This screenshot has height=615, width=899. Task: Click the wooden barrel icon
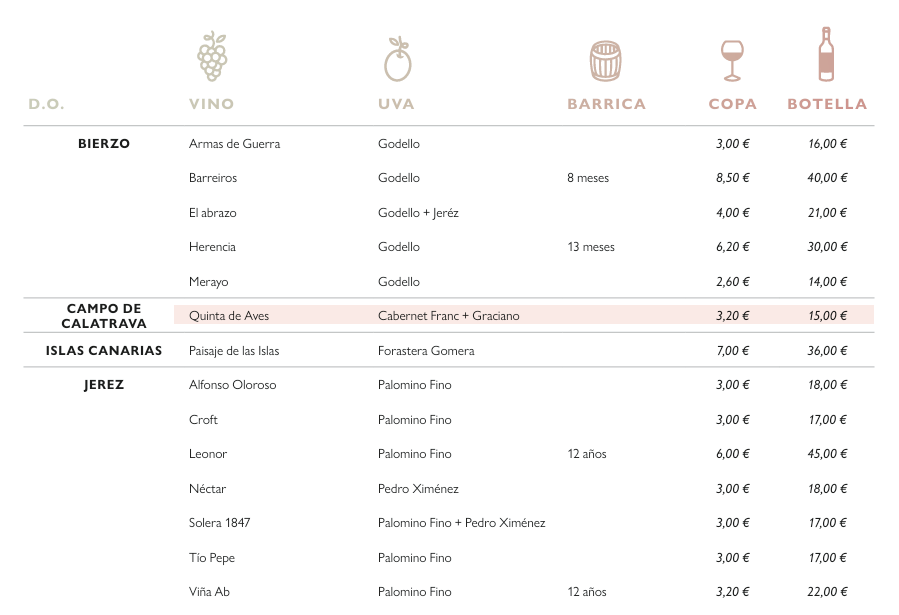[606, 61]
